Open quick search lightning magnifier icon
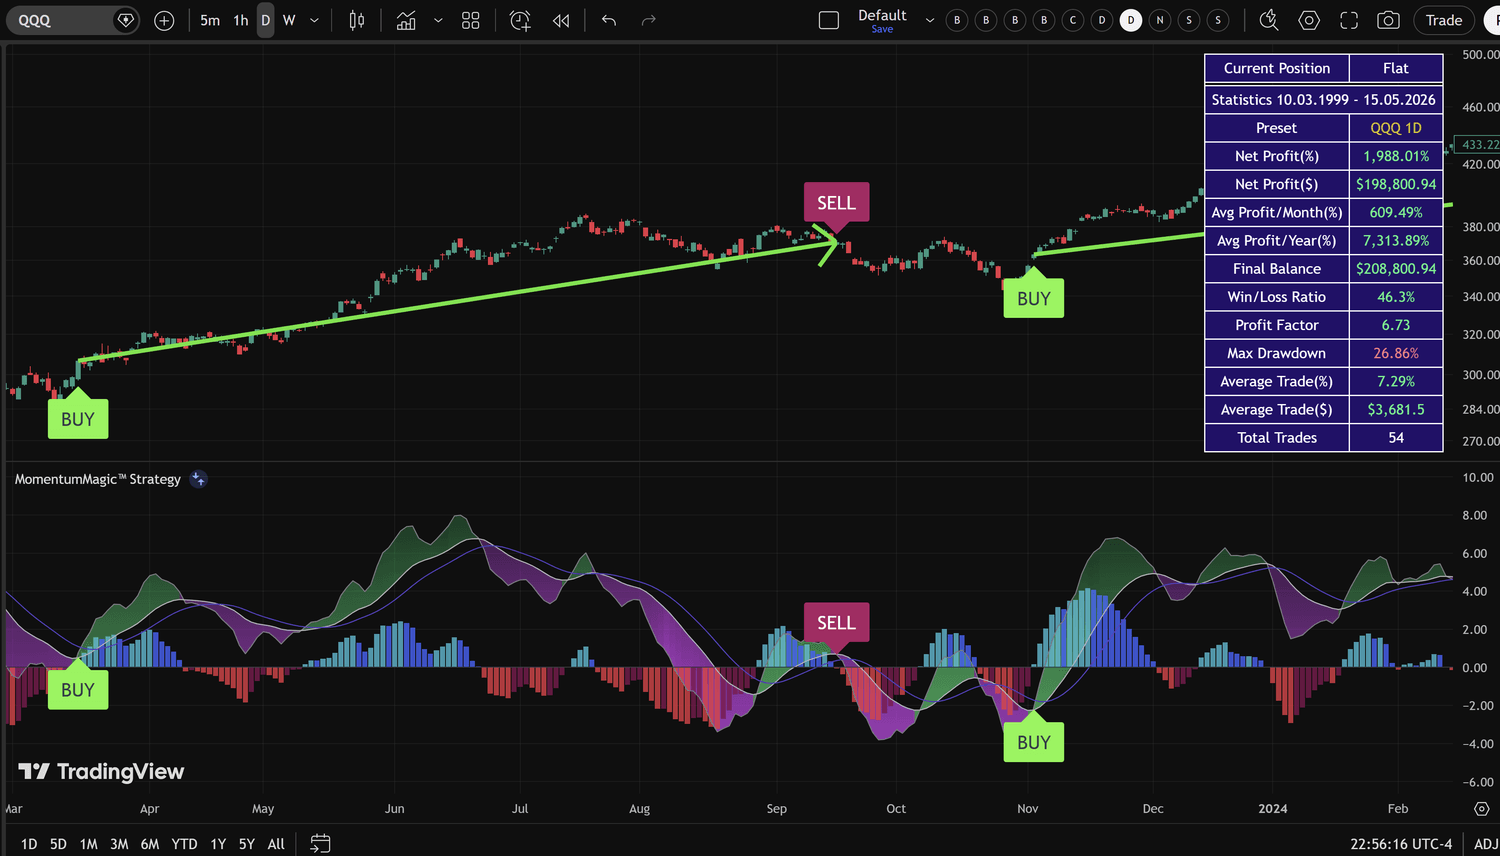 [1269, 20]
